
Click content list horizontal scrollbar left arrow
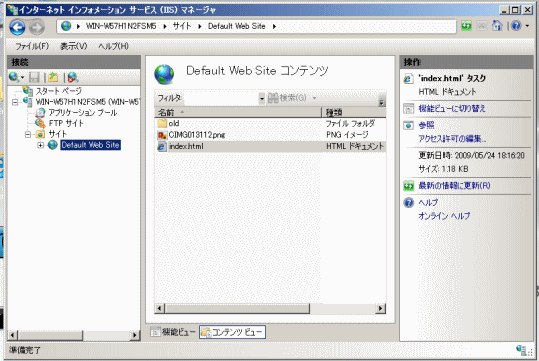click(x=159, y=308)
